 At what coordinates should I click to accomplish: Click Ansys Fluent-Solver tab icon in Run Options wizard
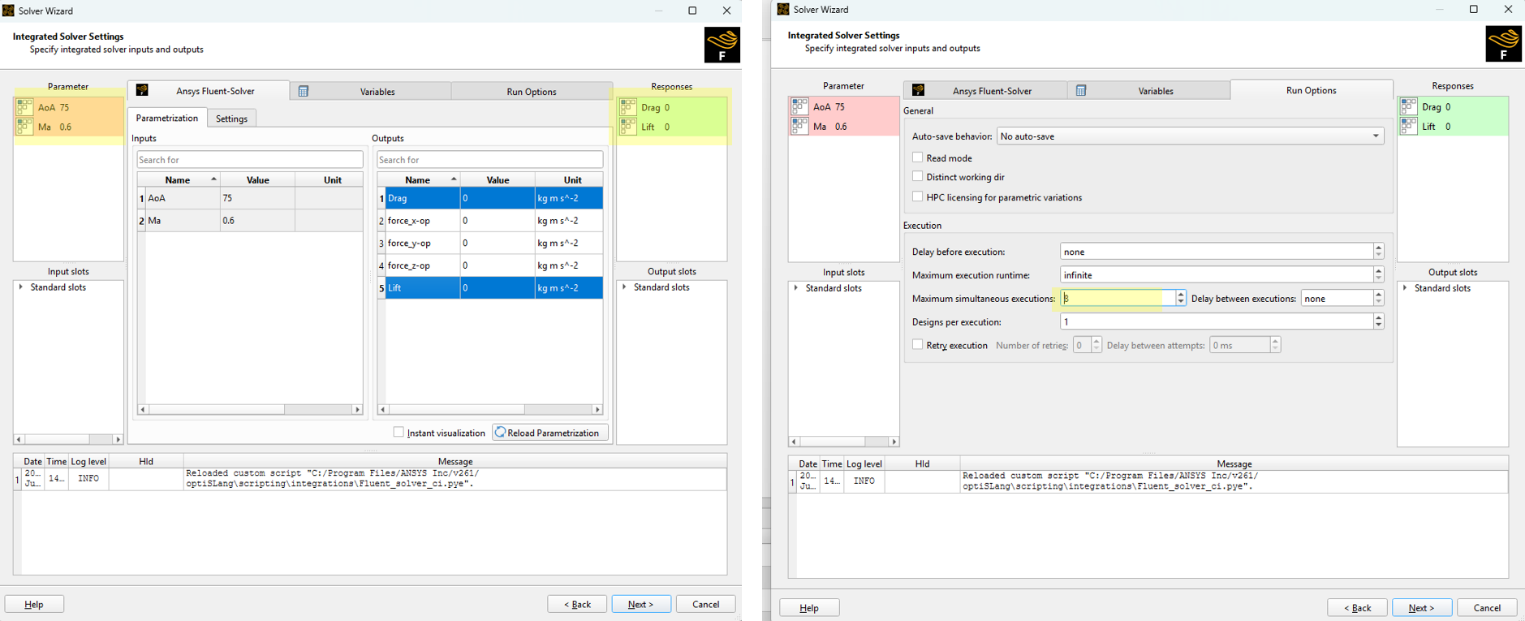[x=918, y=91]
